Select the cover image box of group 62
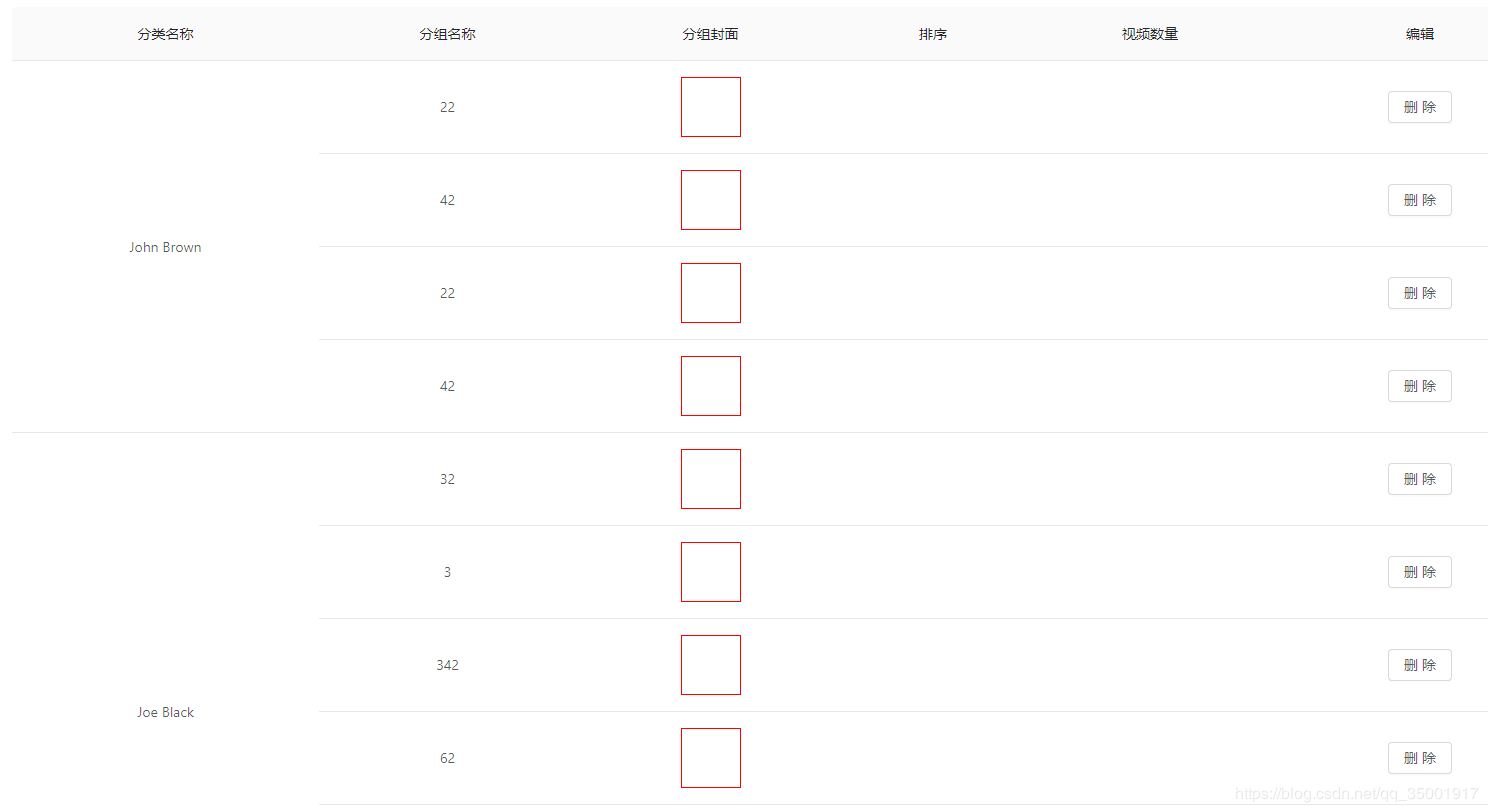Viewport: 1488px width, 812px height. (x=711, y=758)
